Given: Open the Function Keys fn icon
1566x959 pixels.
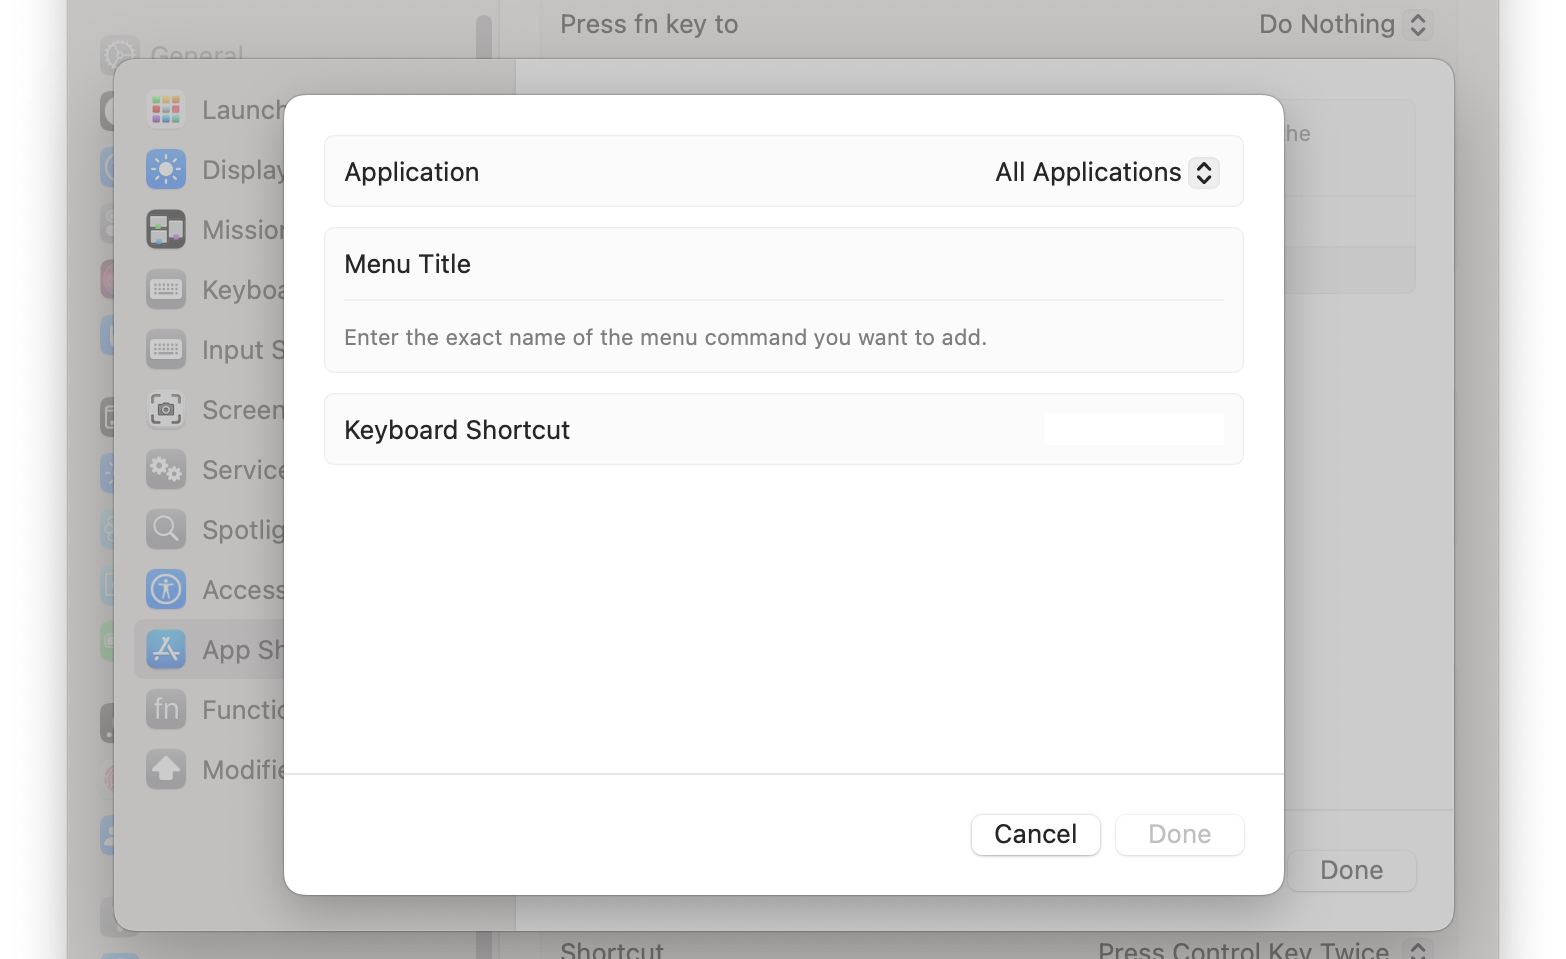Looking at the screenshot, I should tap(166, 710).
